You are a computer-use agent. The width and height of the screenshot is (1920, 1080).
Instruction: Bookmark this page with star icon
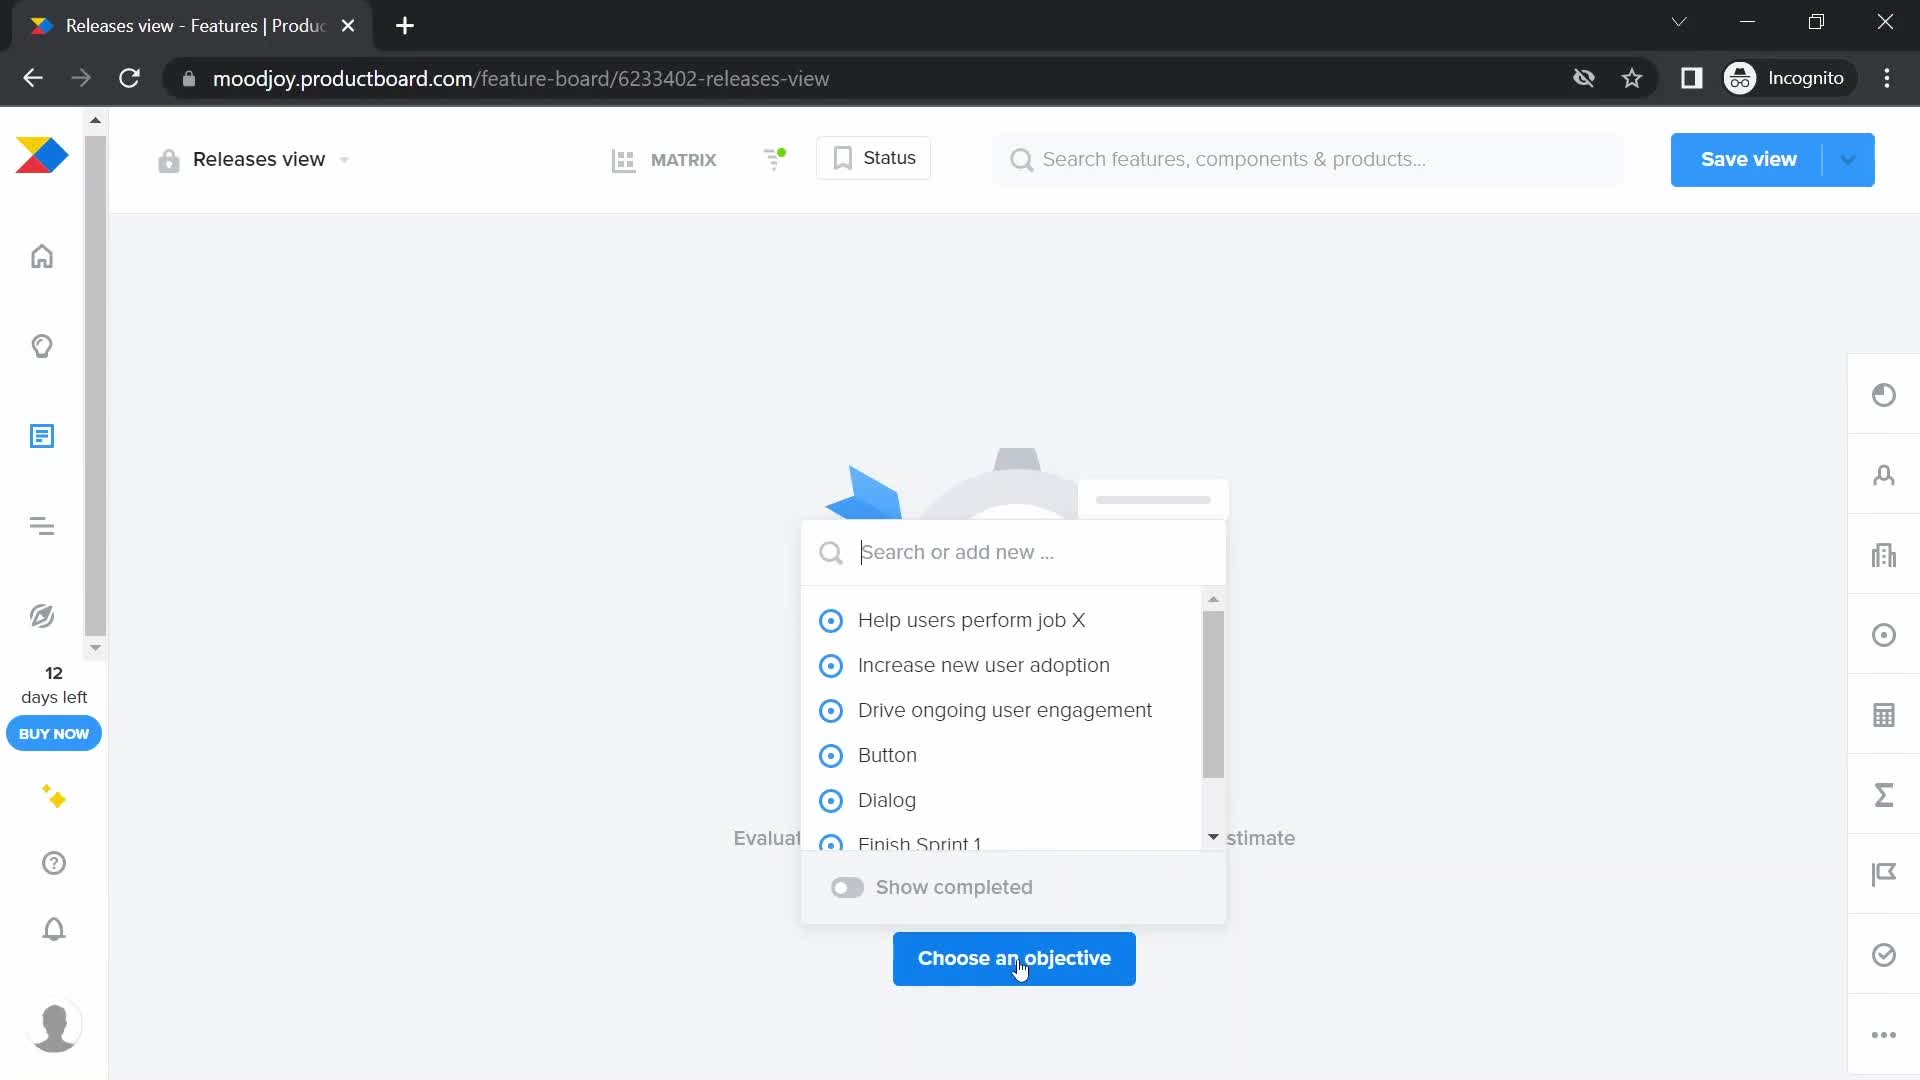(x=1632, y=78)
